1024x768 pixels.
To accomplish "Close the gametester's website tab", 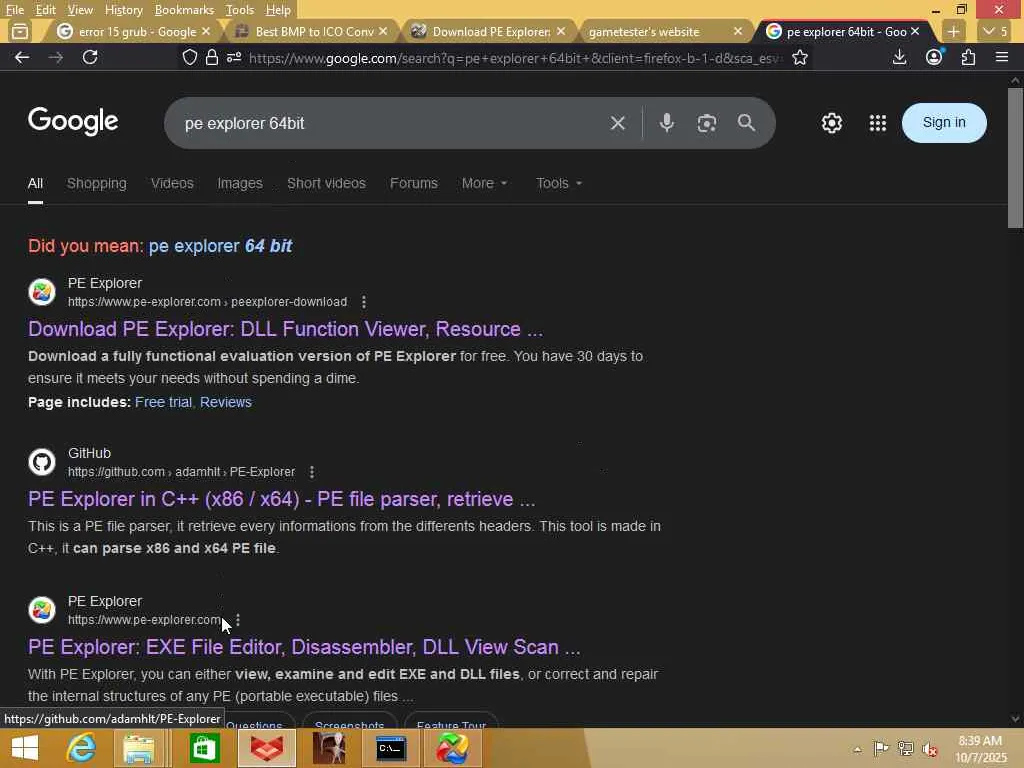I will click(737, 31).
